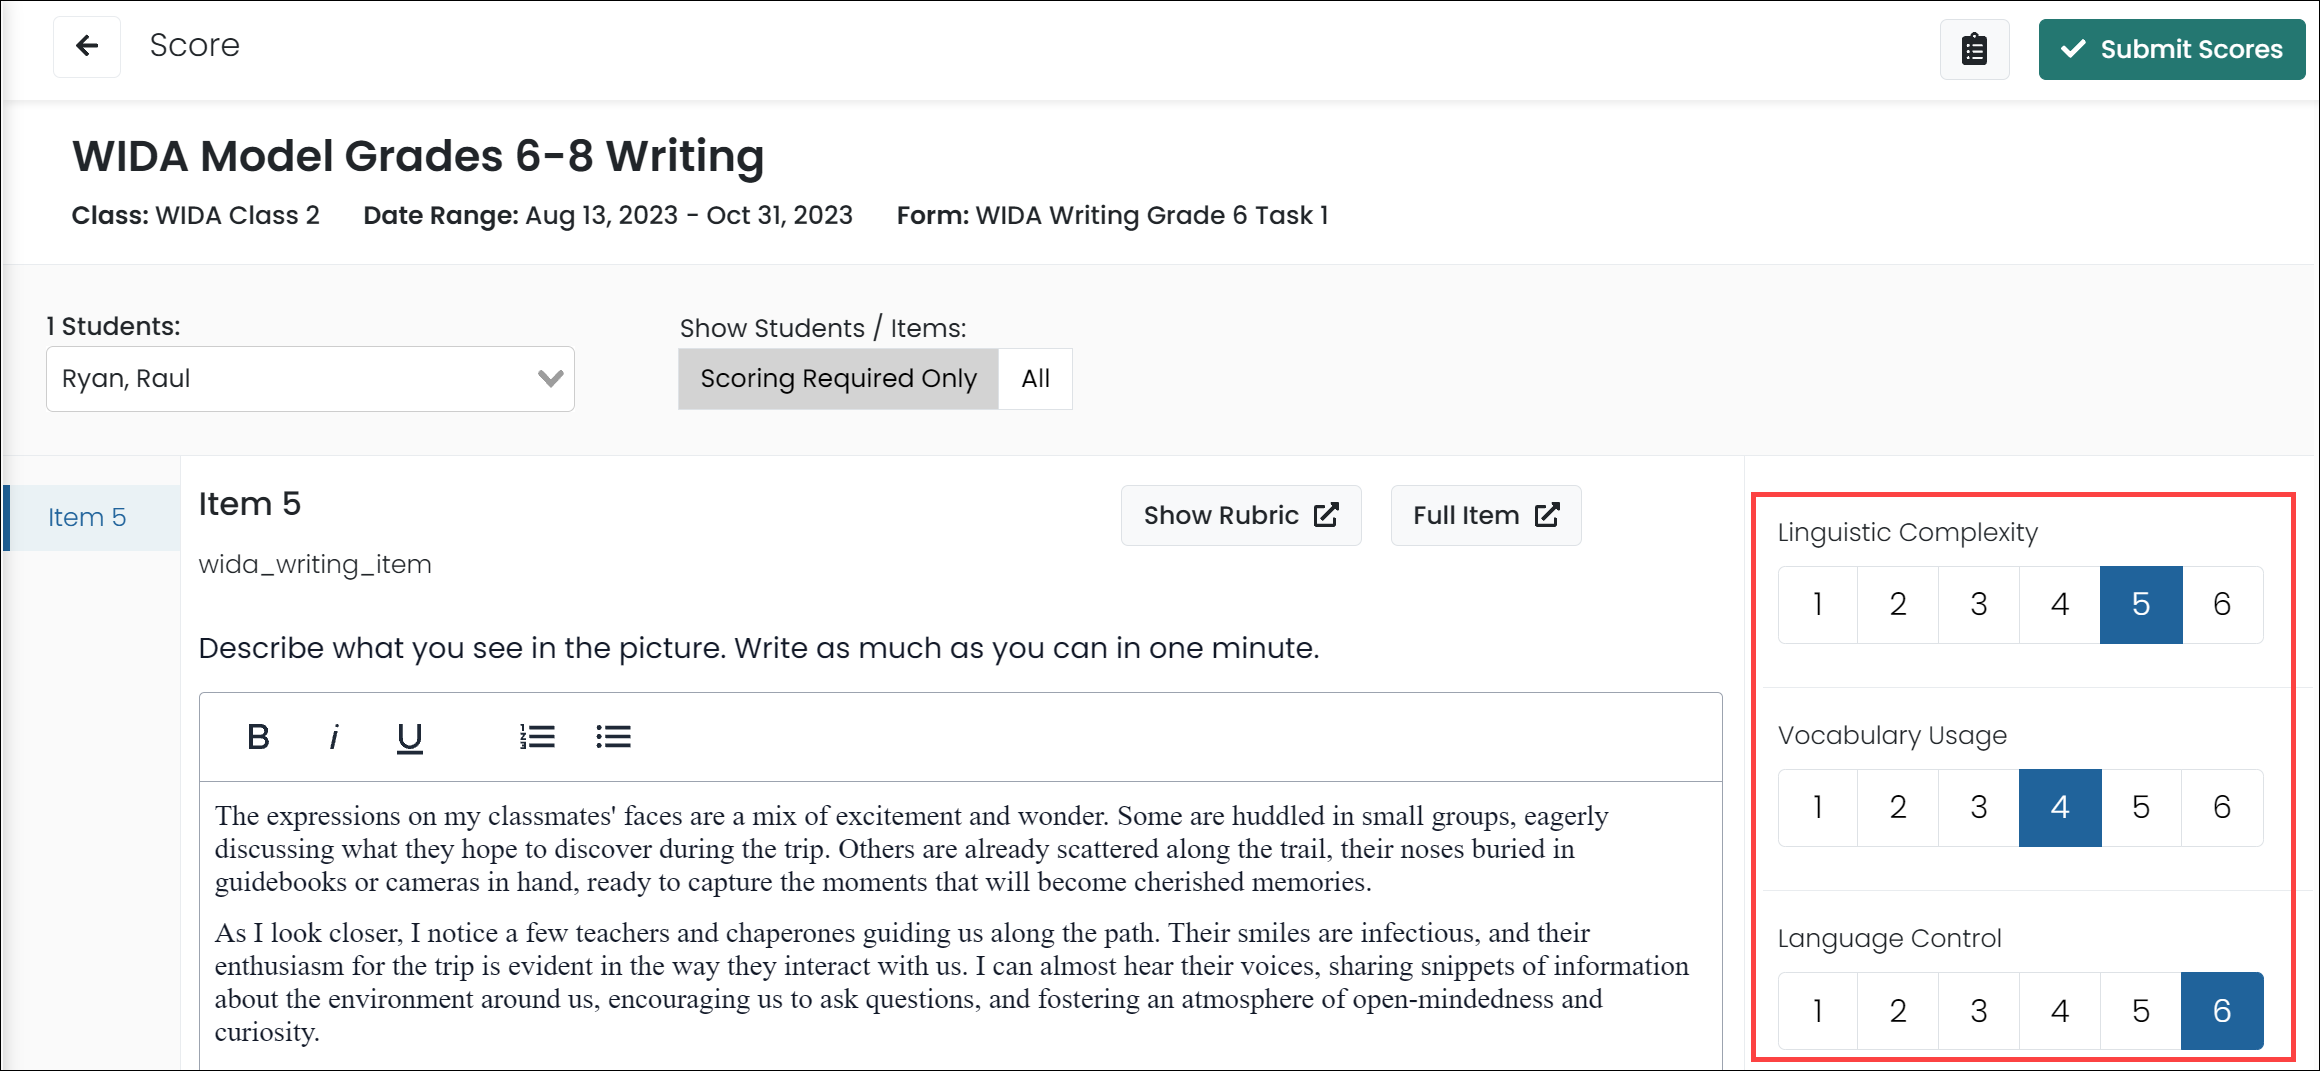Click the Class: WIDA Class 2 text

click(x=196, y=215)
